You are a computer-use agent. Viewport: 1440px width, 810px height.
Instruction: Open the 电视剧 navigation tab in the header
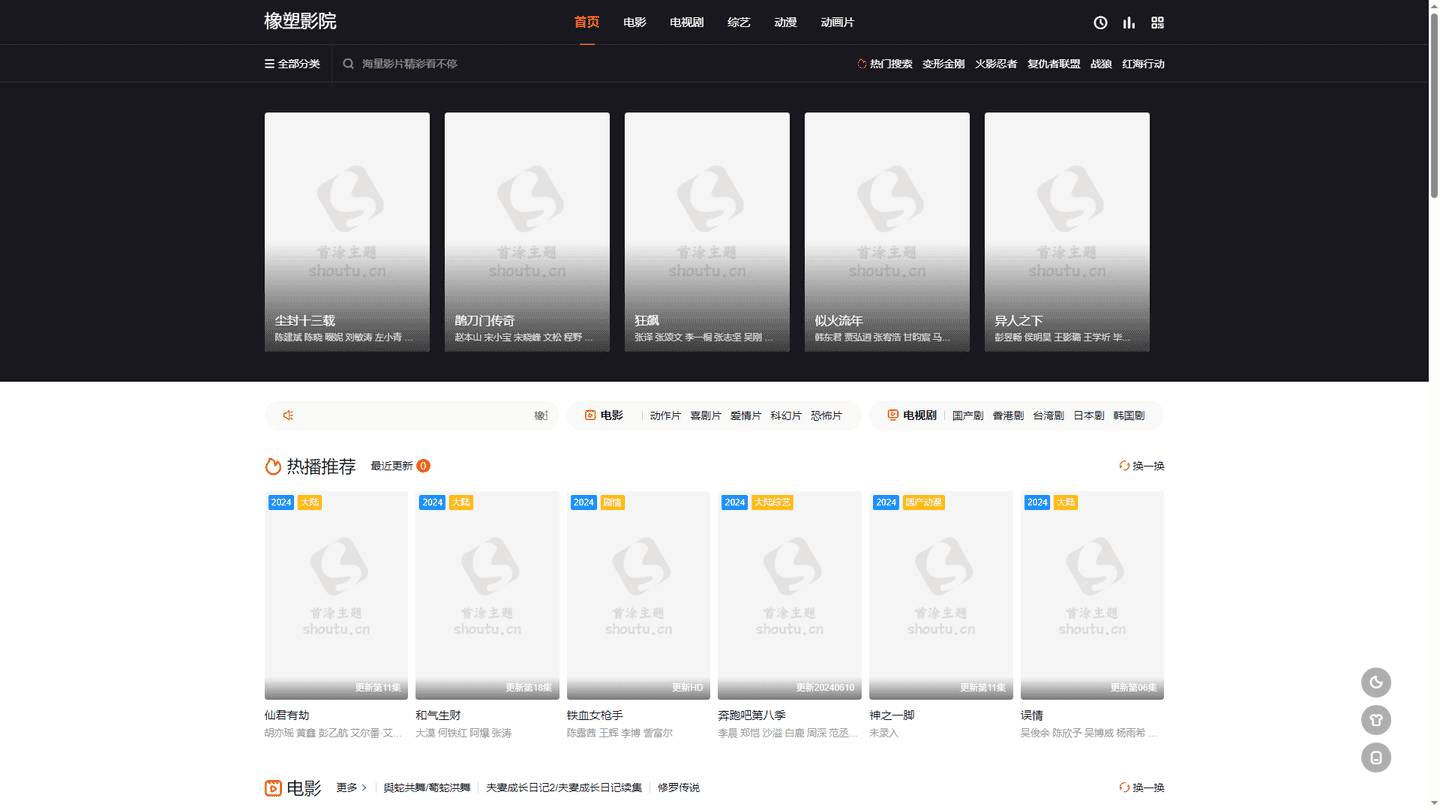(x=687, y=22)
